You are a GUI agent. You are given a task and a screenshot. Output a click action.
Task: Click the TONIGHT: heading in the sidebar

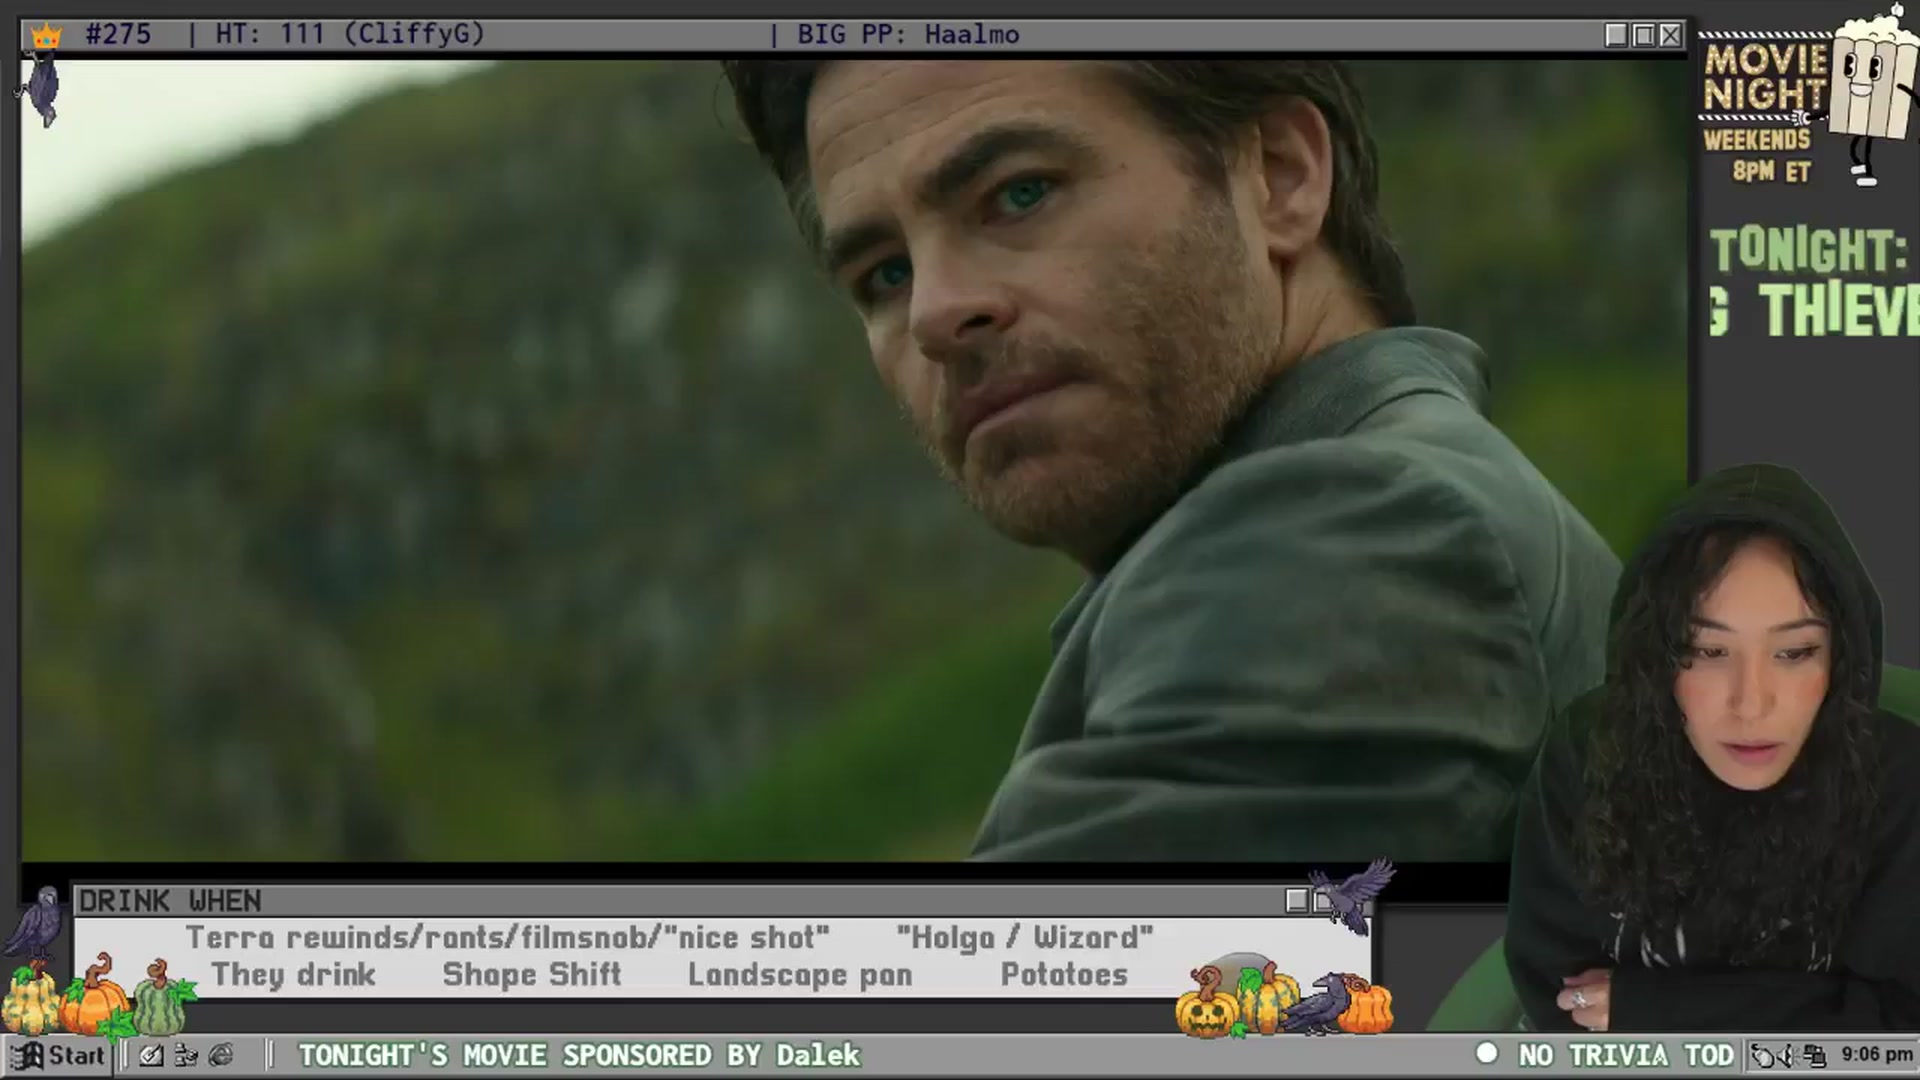(x=1808, y=250)
